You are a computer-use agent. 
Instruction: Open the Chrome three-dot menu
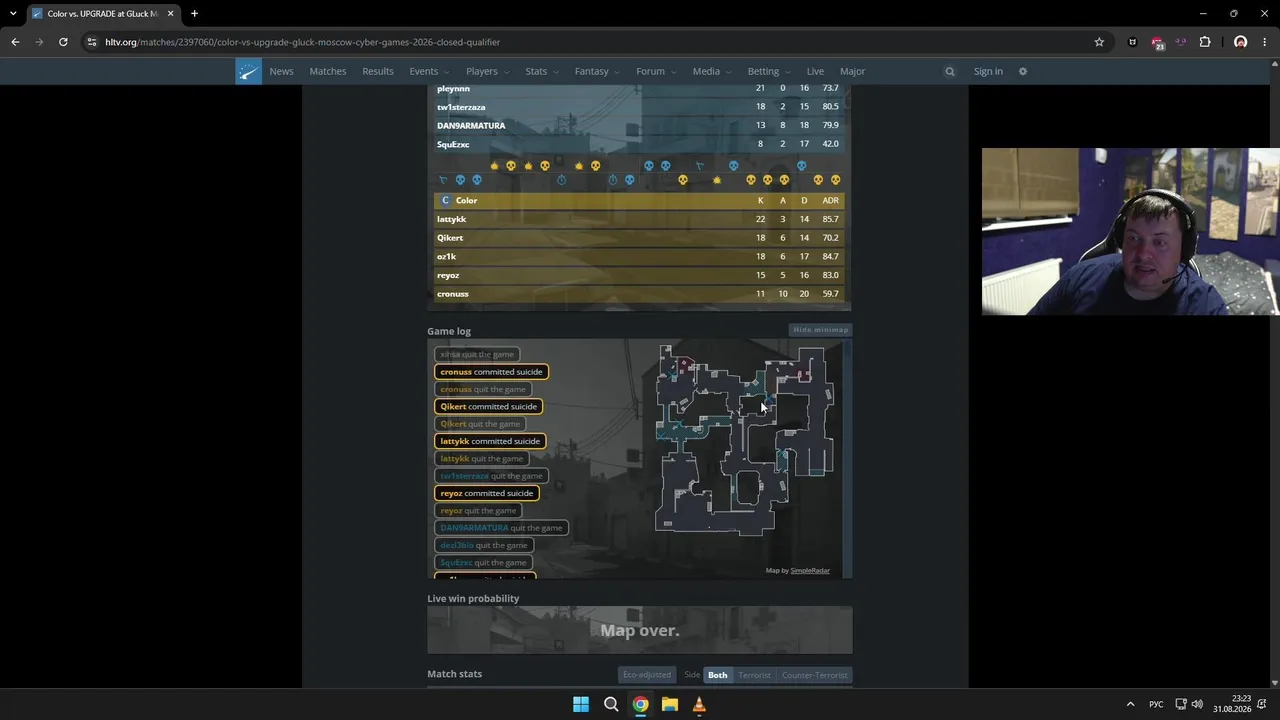click(1265, 42)
